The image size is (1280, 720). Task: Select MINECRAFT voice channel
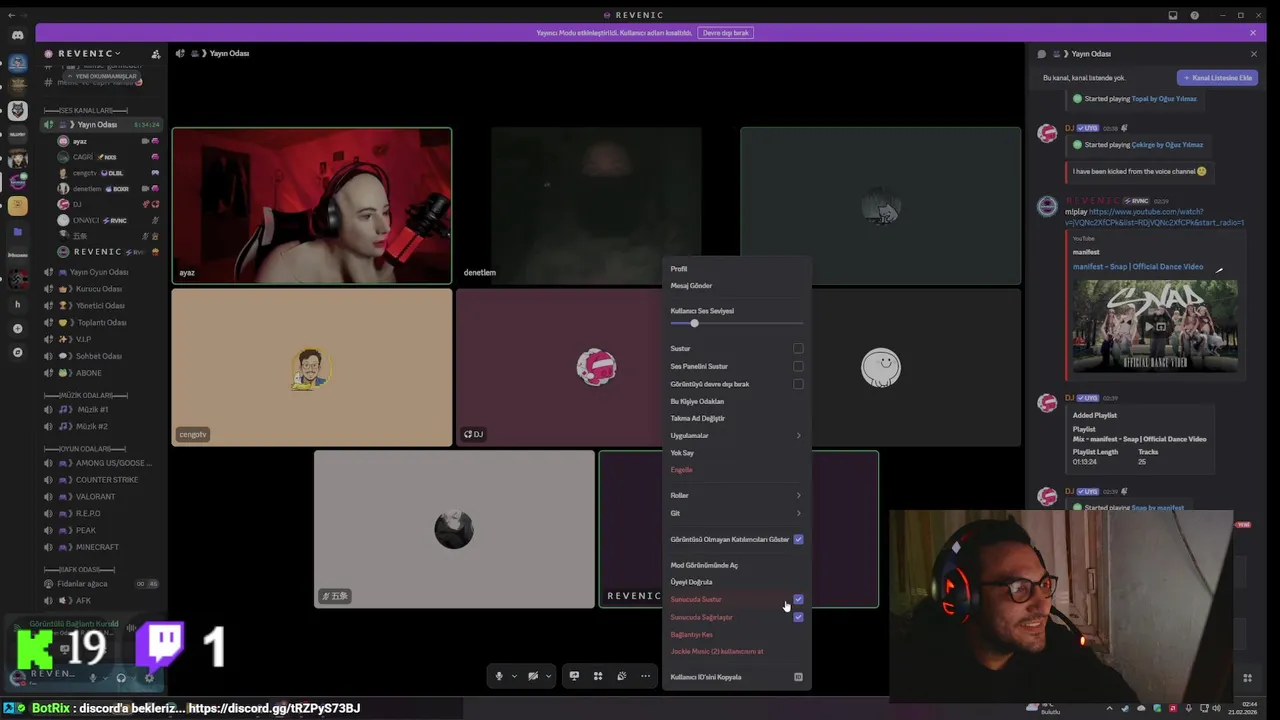pos(98,547)
